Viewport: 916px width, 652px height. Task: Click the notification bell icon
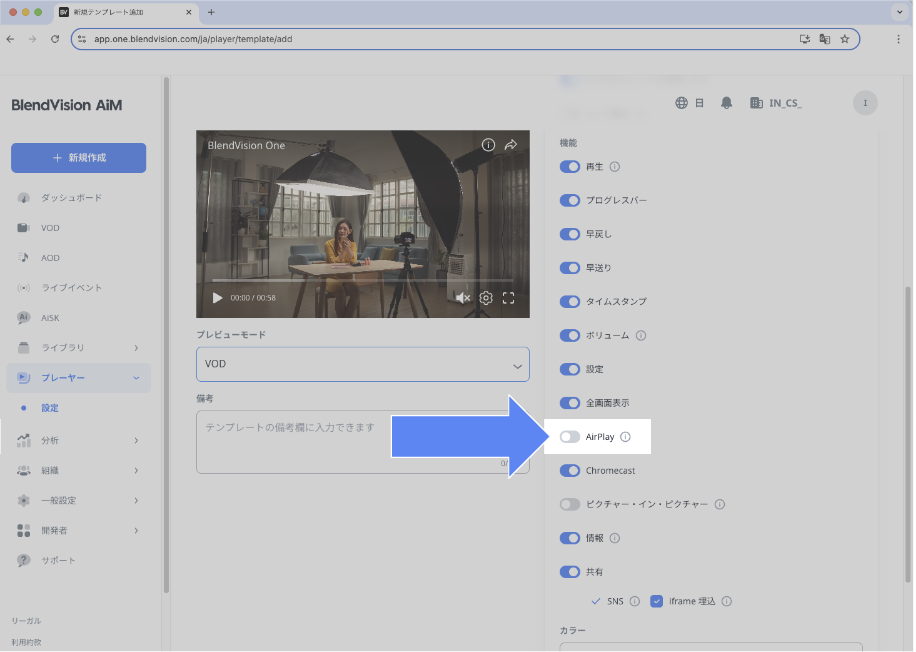[x=726, y=103]
